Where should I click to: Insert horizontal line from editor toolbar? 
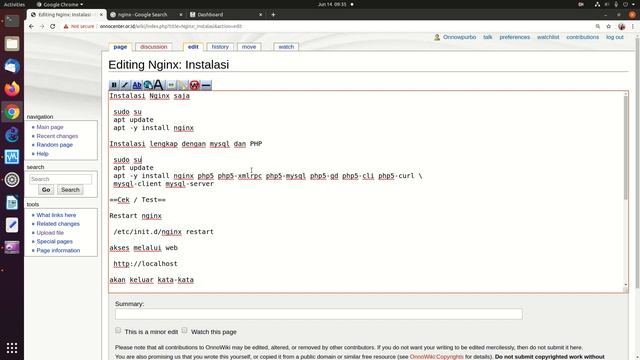click(x=206, y=85)
